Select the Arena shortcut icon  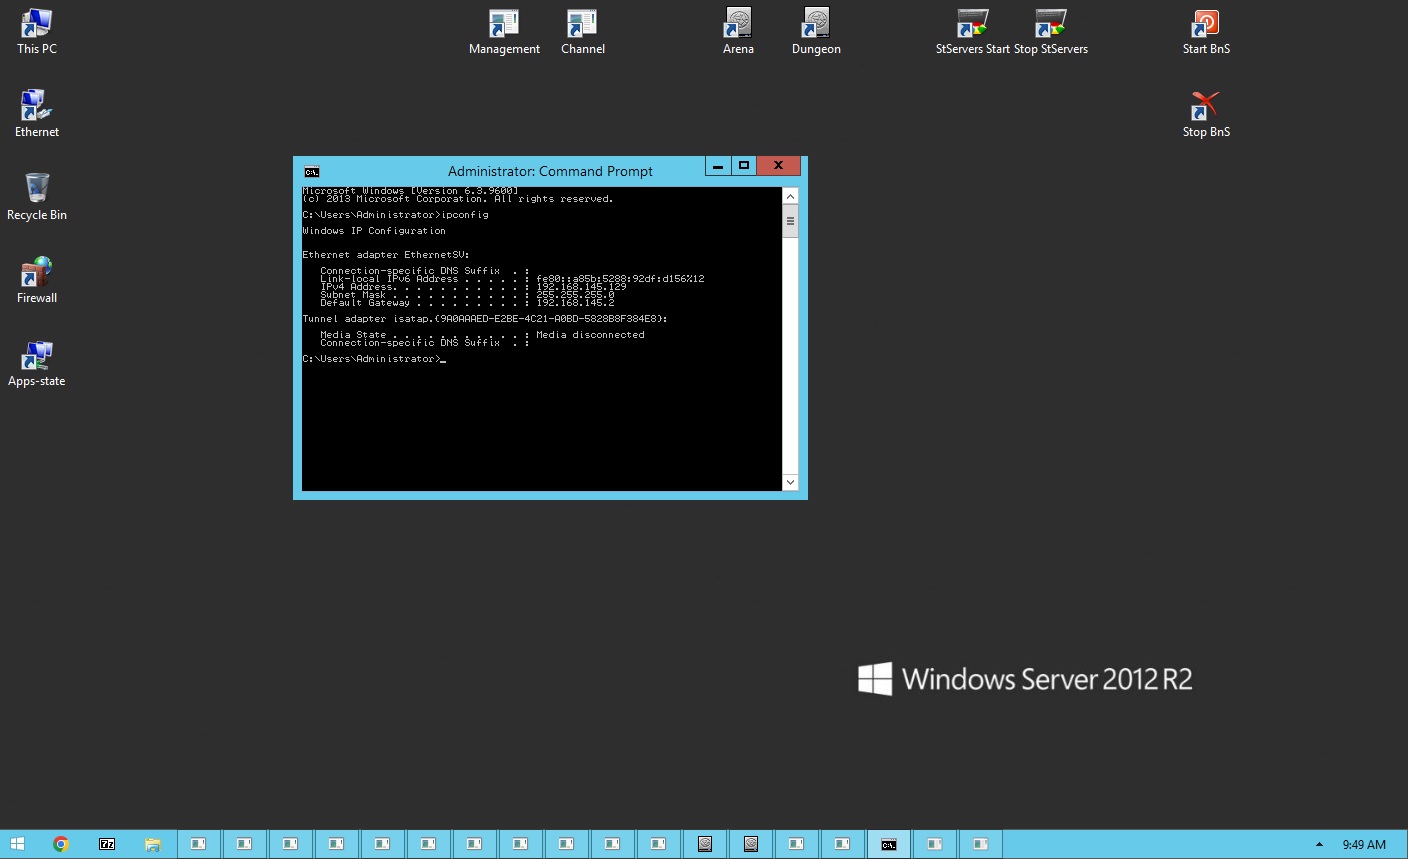click(x=738, y=31)
